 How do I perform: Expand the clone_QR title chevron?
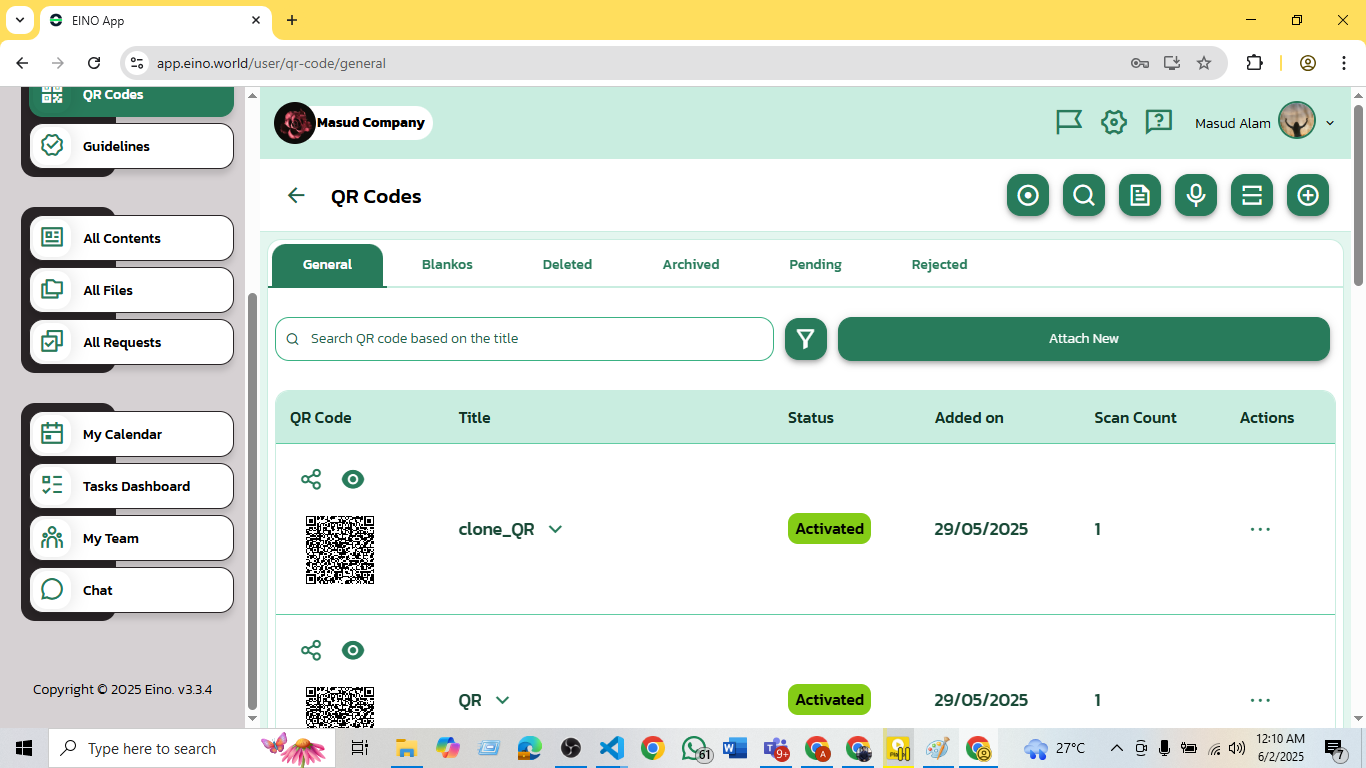(555, 529)
